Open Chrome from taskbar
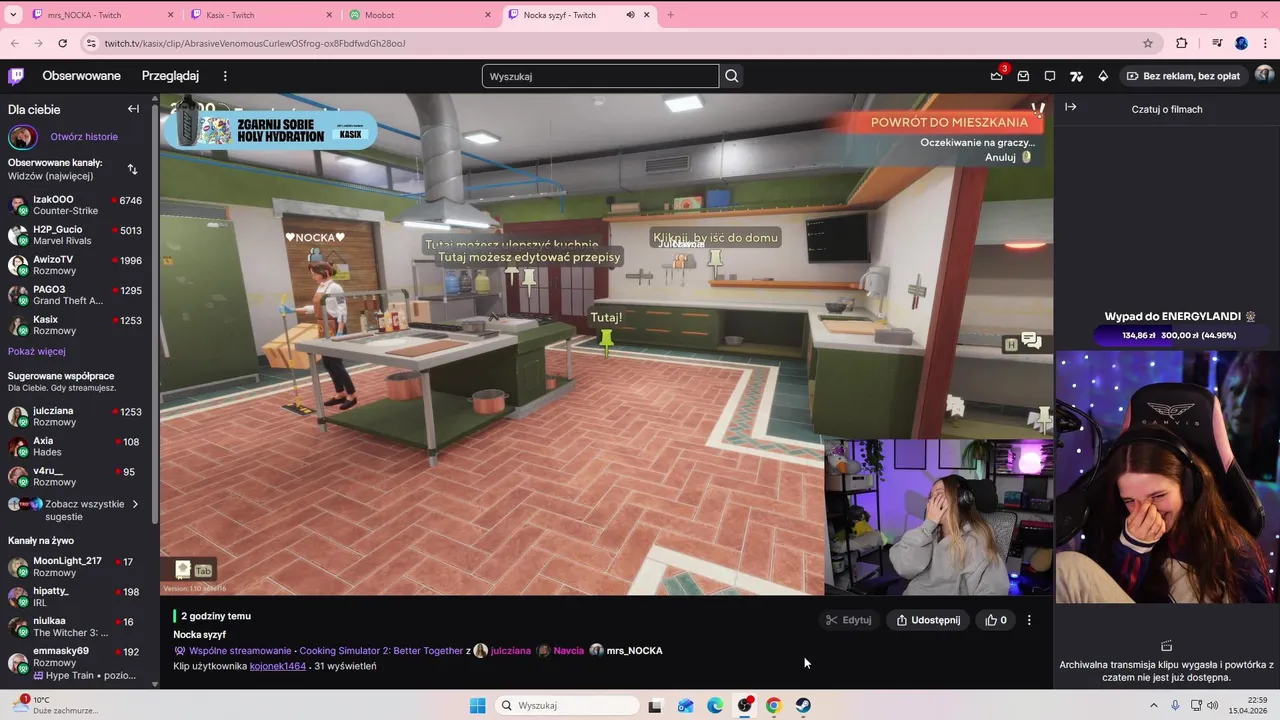This screenshot has height=720, width=1280. coord(773,705)
